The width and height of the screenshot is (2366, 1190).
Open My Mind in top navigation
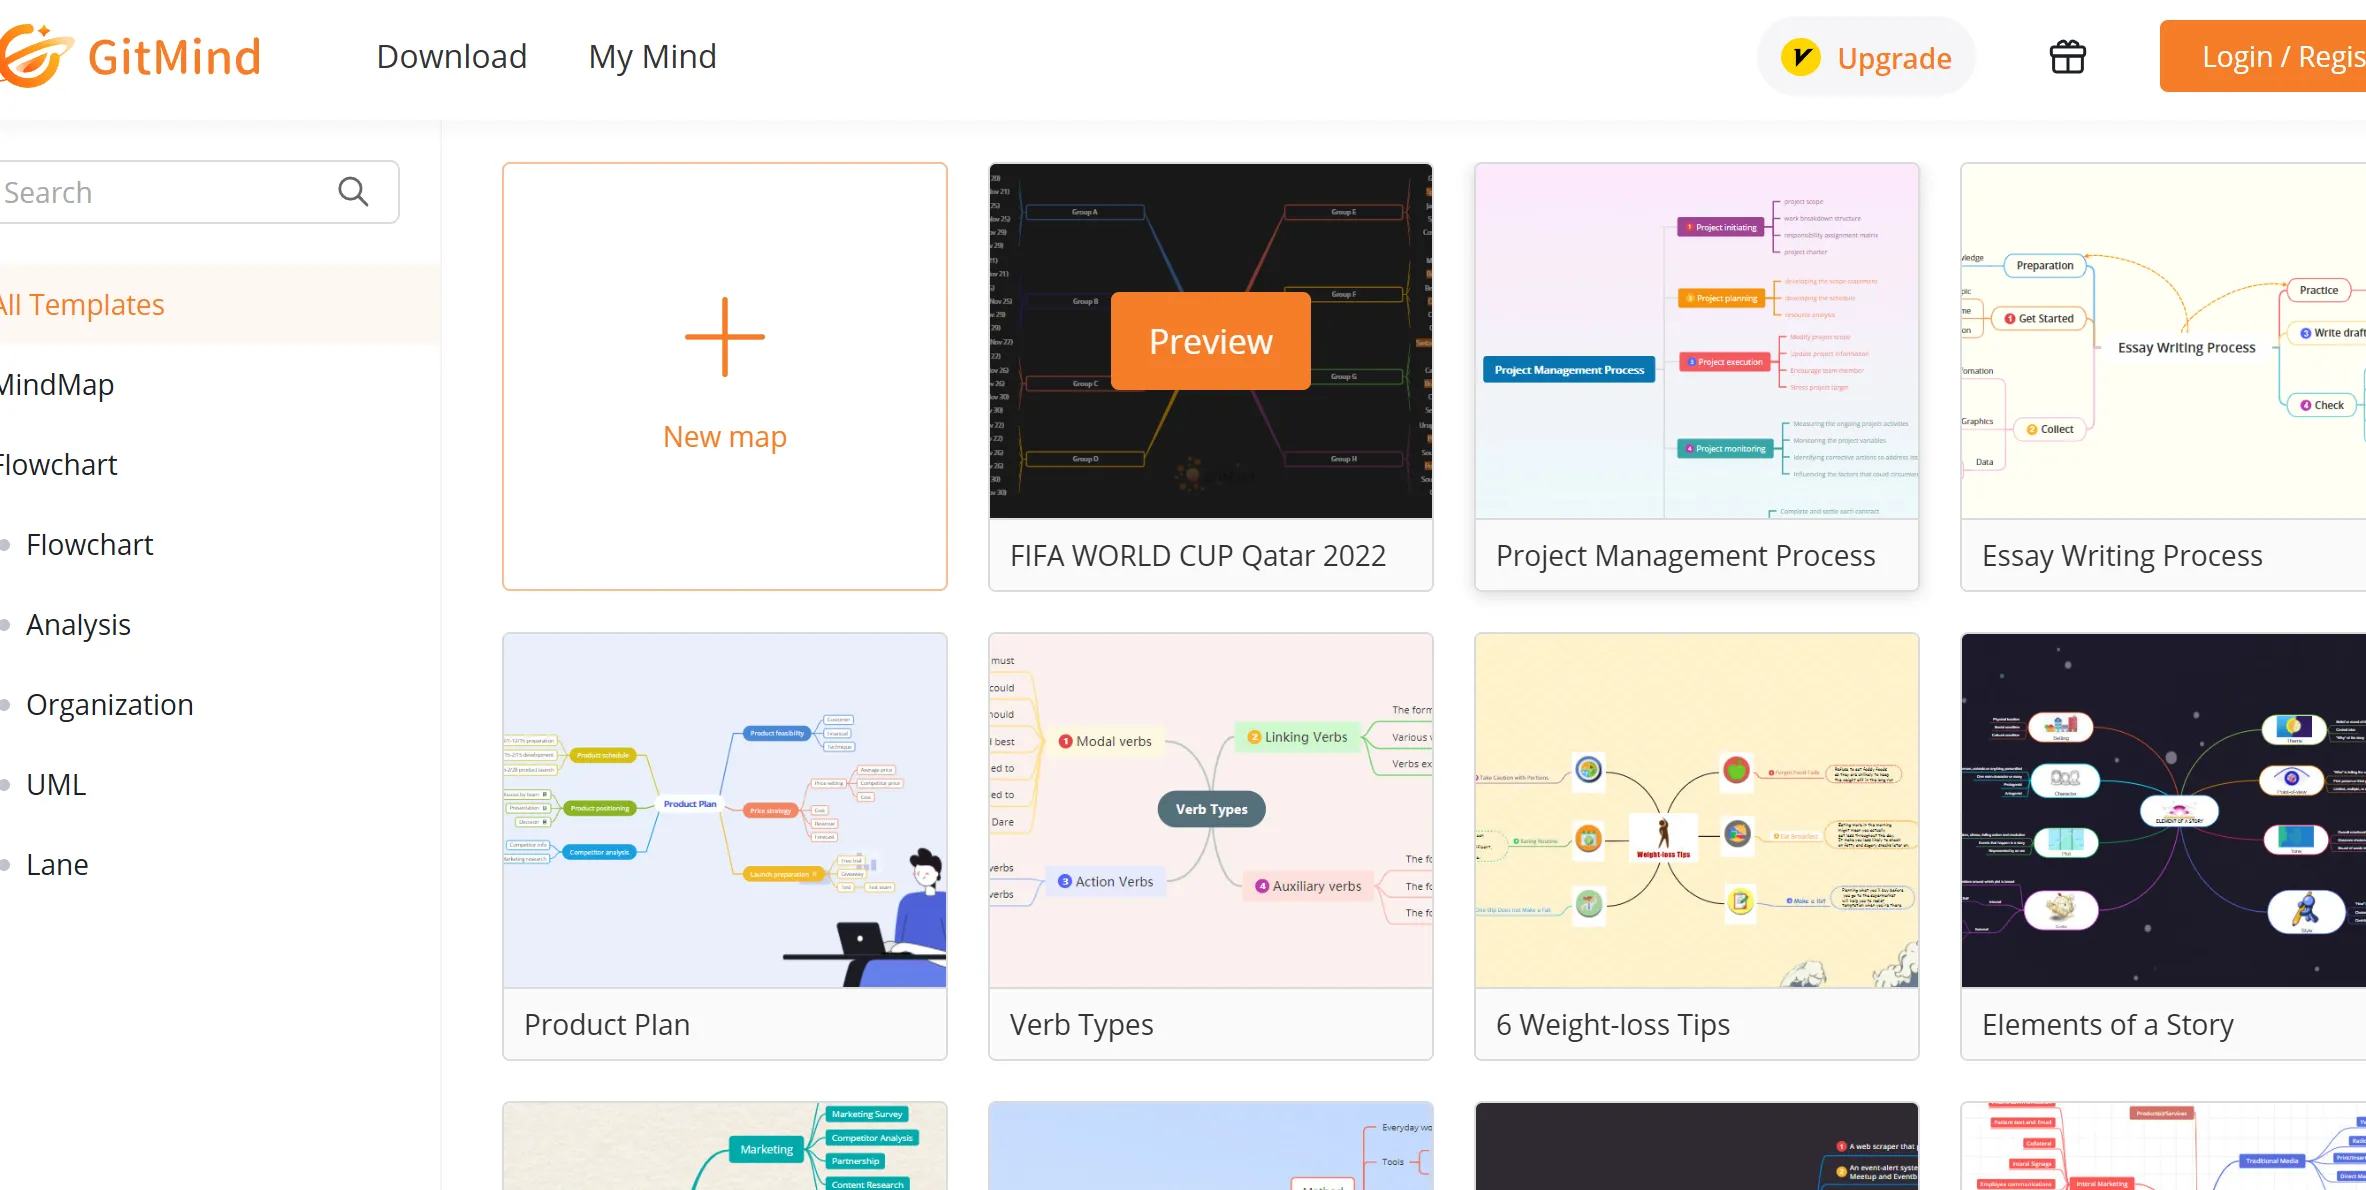tap(652, 57)
